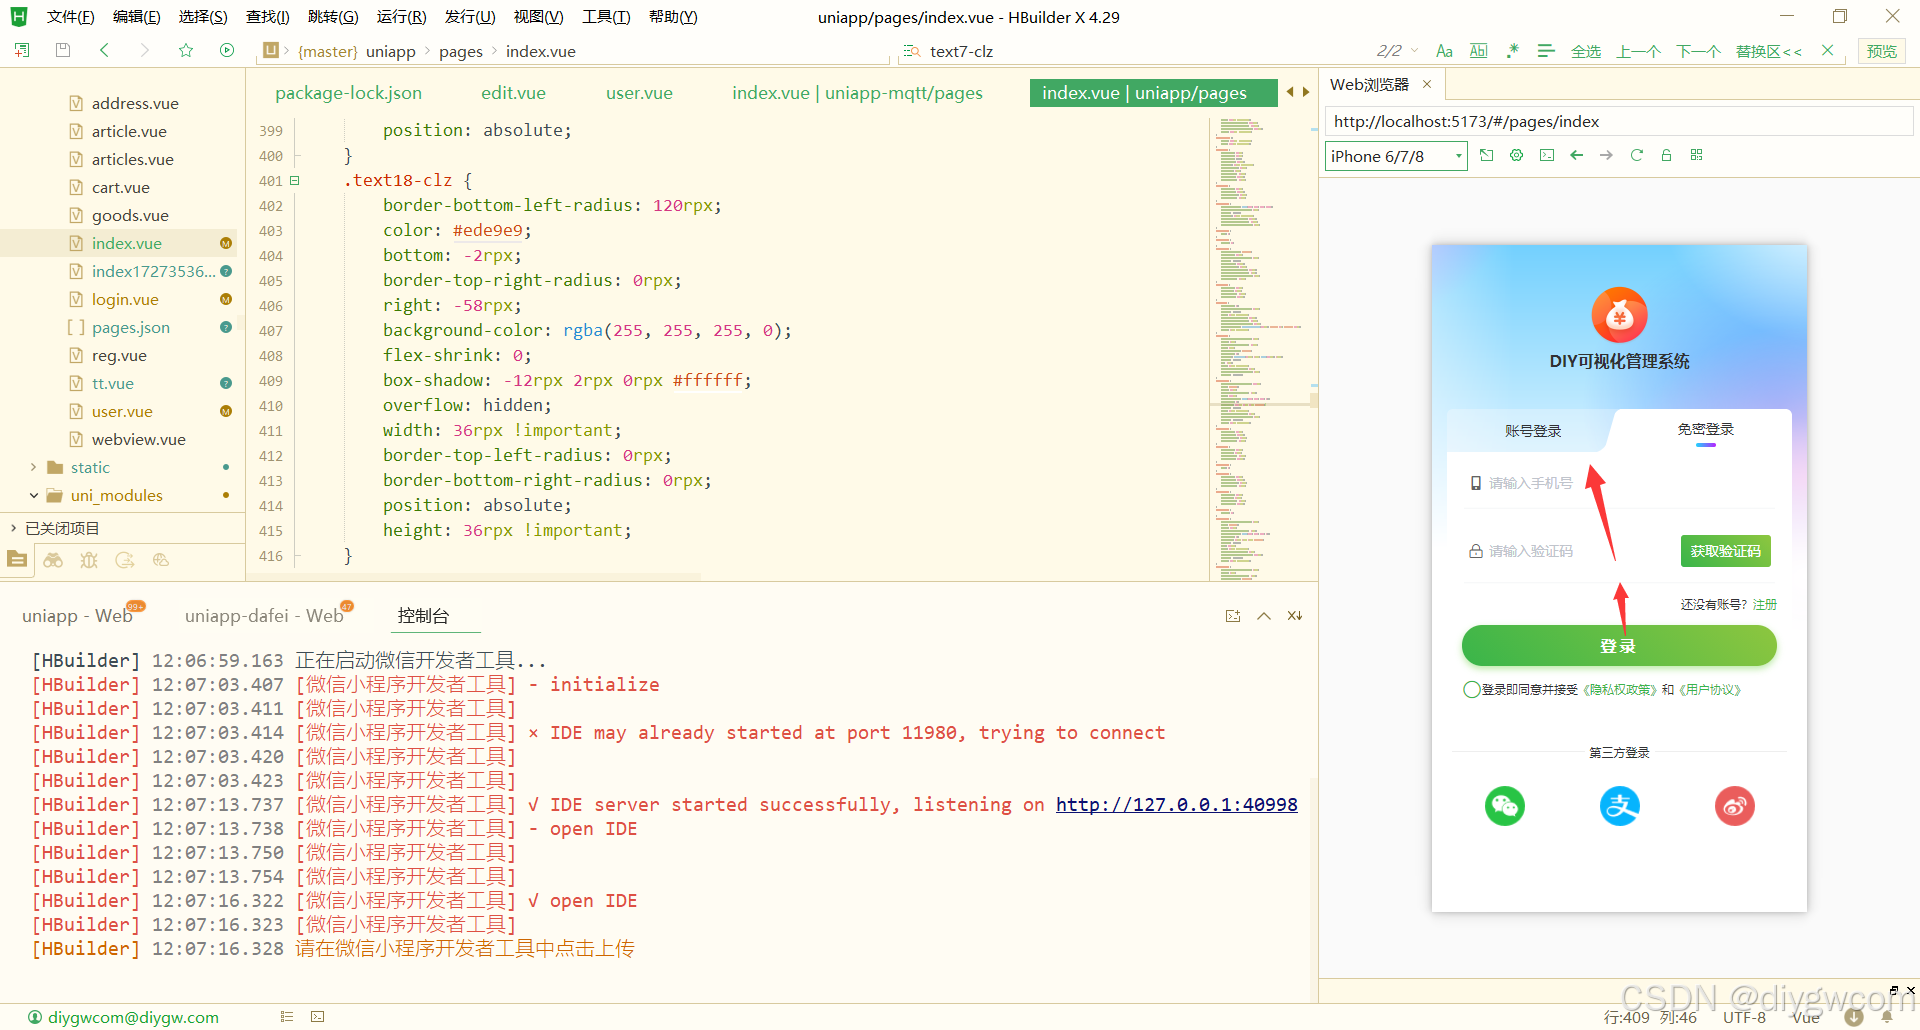
Task: Click the run play icon in toolbar
Action: point(227,50)
